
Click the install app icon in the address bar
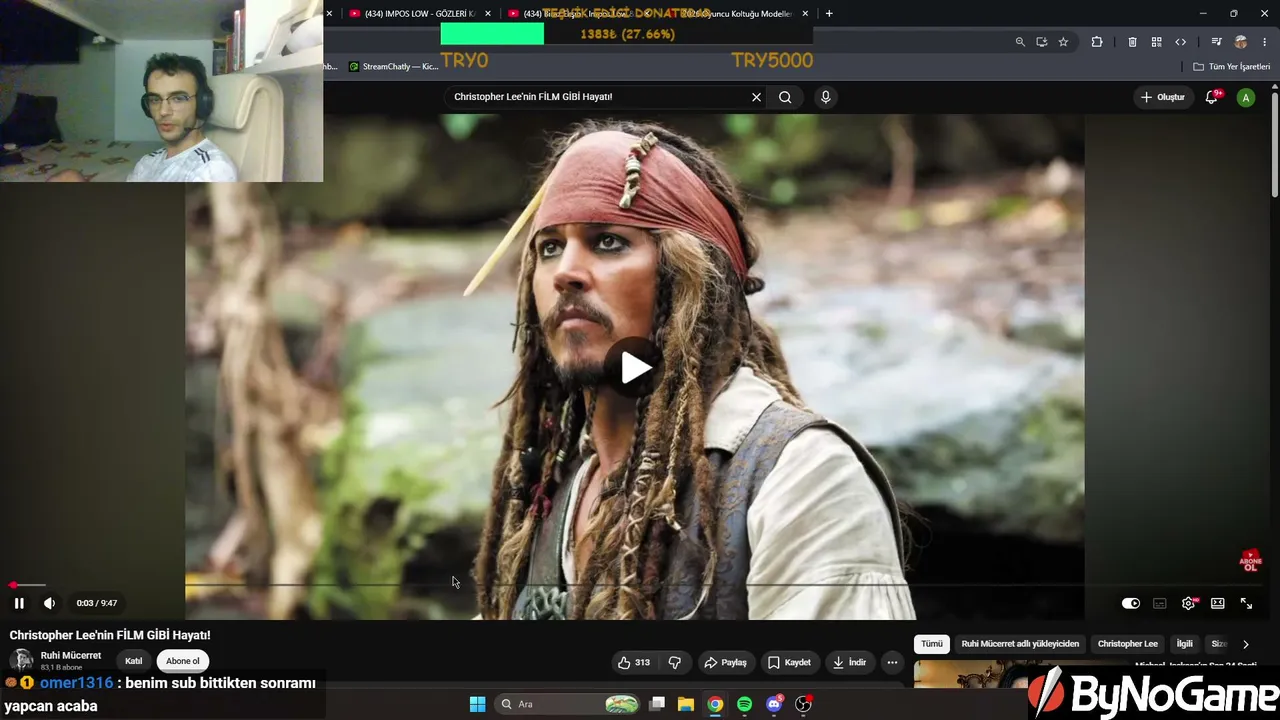click(1042, 42)
